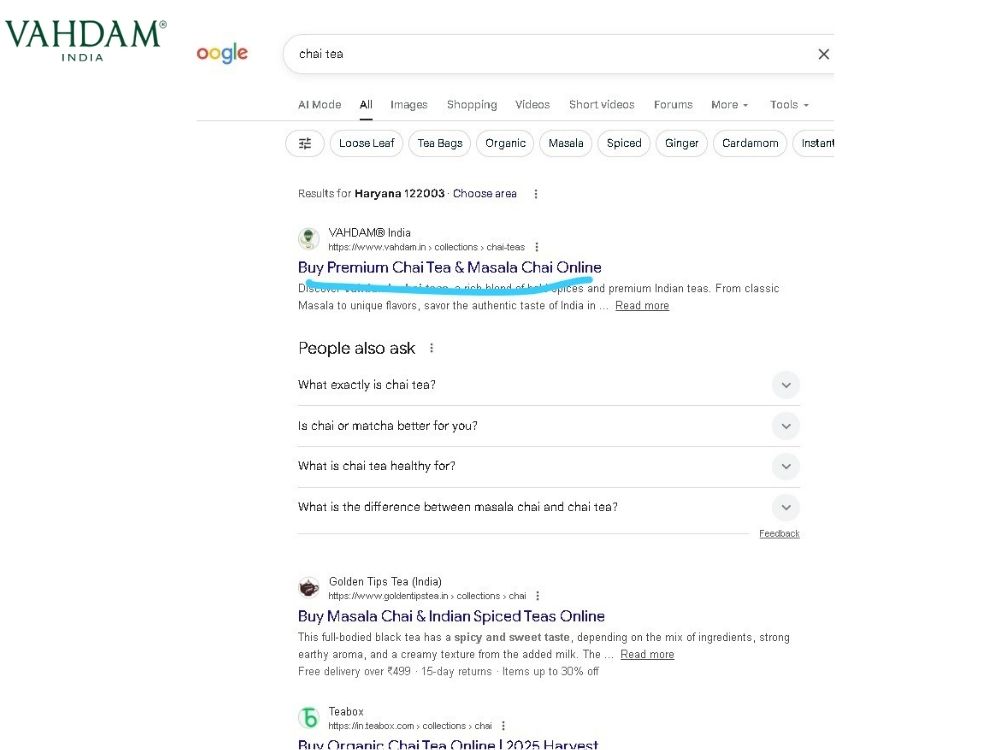Screen dimensions: 1000x750
Task: Expand "Is chai or matcha better" question
Action: point(786,426)
